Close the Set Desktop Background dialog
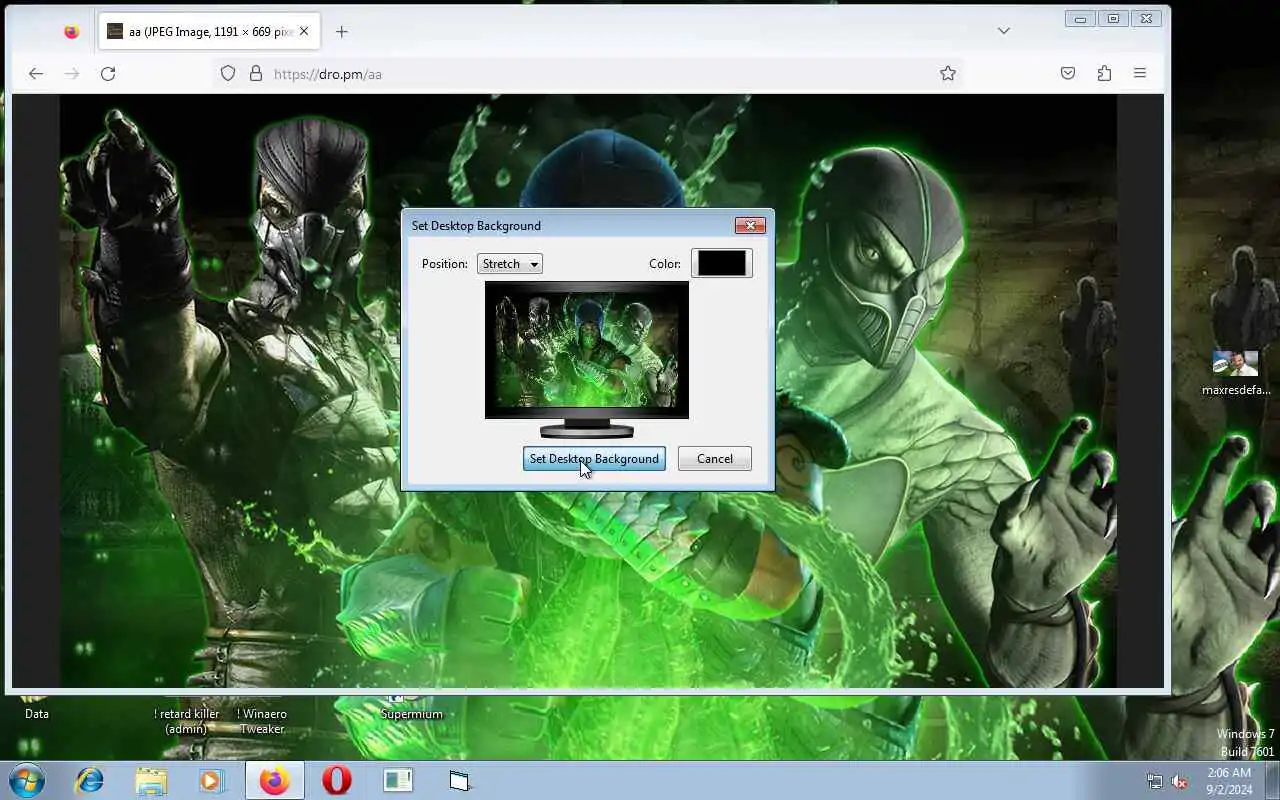Screen dimensions: 1280x800 pos(750,226)
